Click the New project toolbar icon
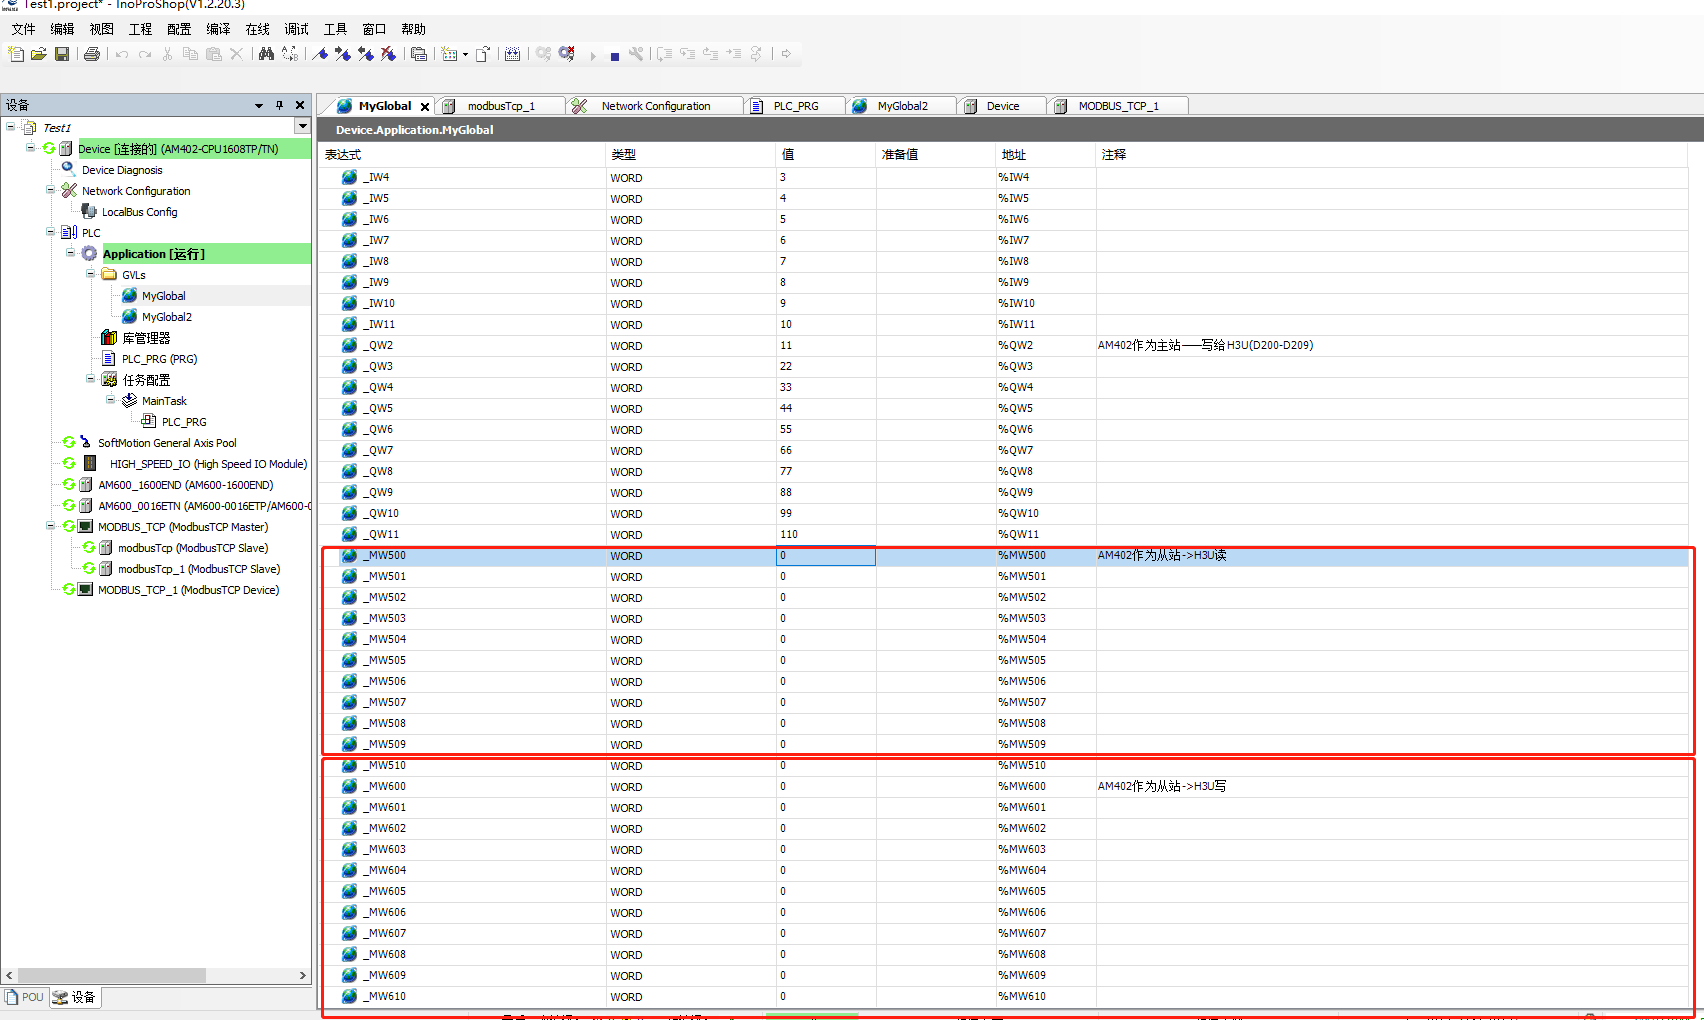 [x=17, y=54]
